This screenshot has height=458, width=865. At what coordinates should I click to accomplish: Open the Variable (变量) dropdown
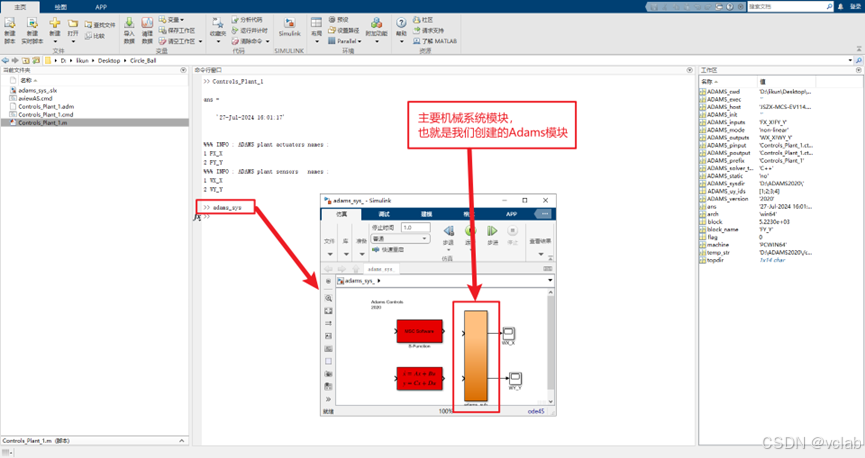172,20
